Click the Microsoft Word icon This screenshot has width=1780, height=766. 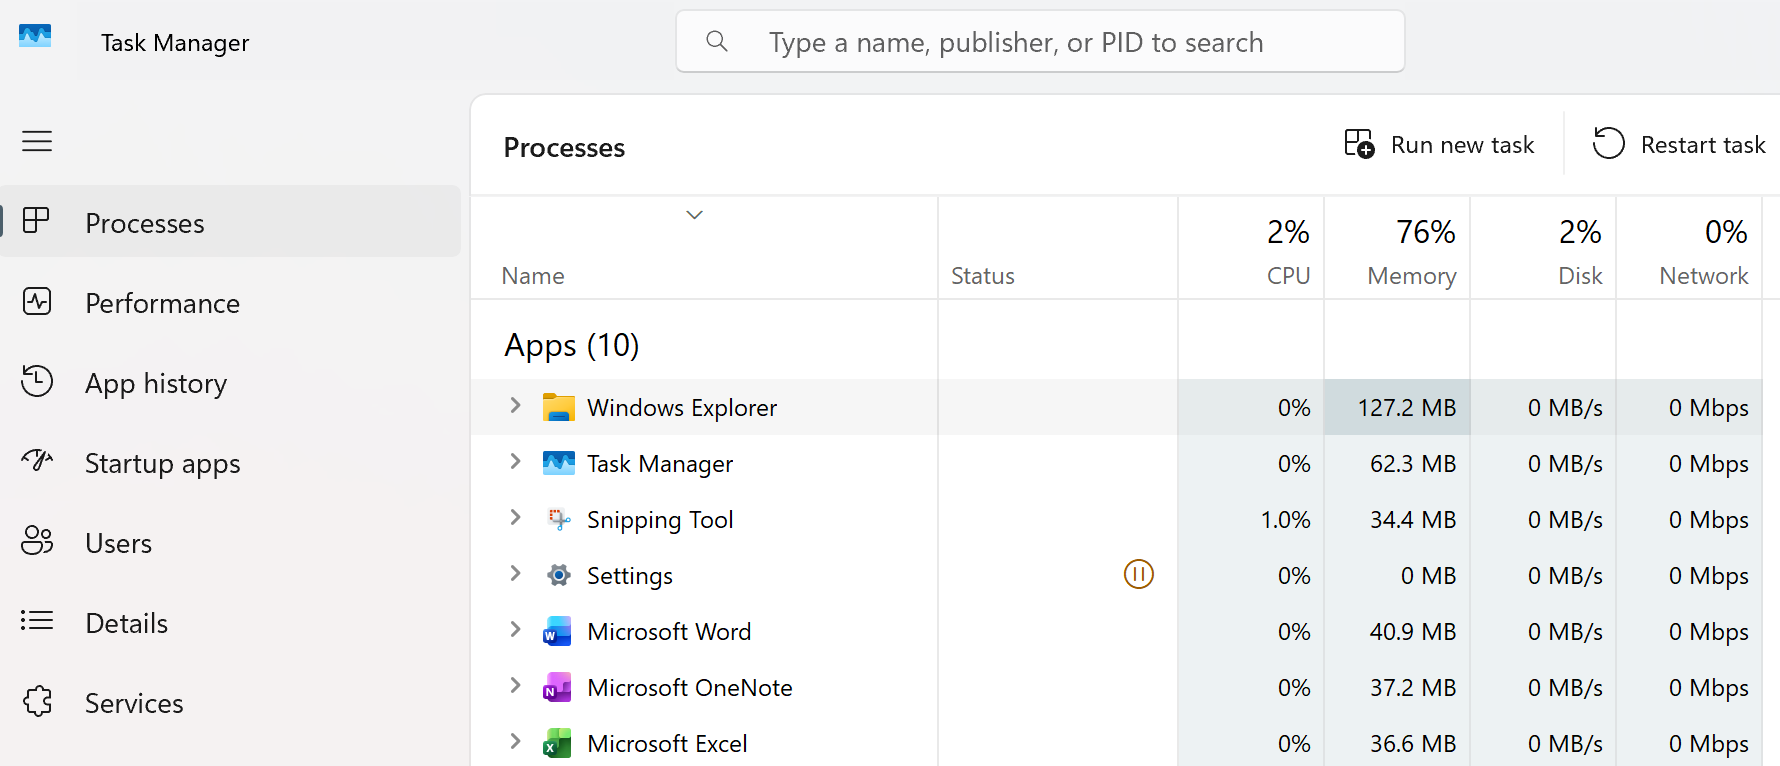558,631
